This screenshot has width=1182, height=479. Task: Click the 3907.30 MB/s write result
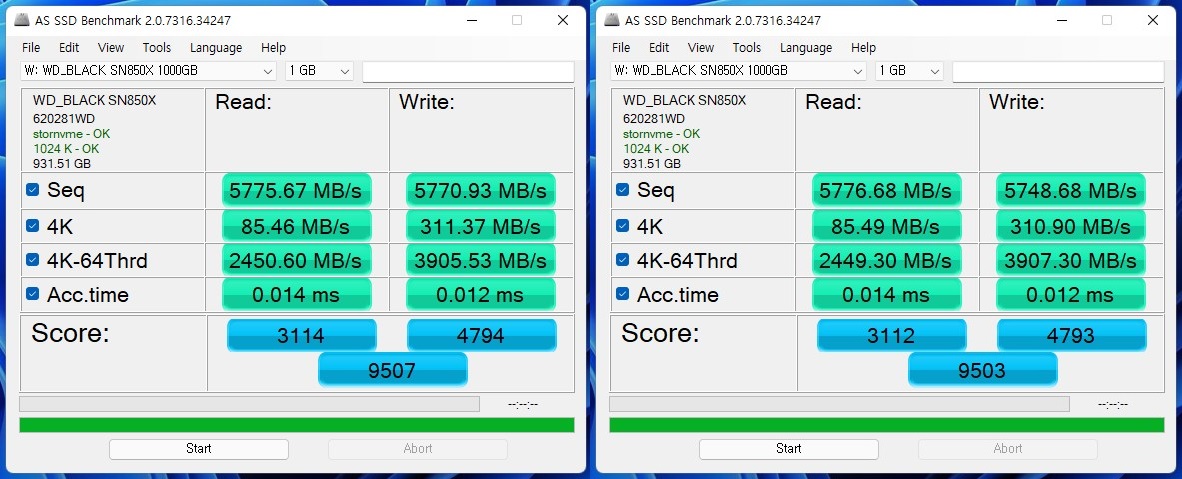click(1071, 260)
